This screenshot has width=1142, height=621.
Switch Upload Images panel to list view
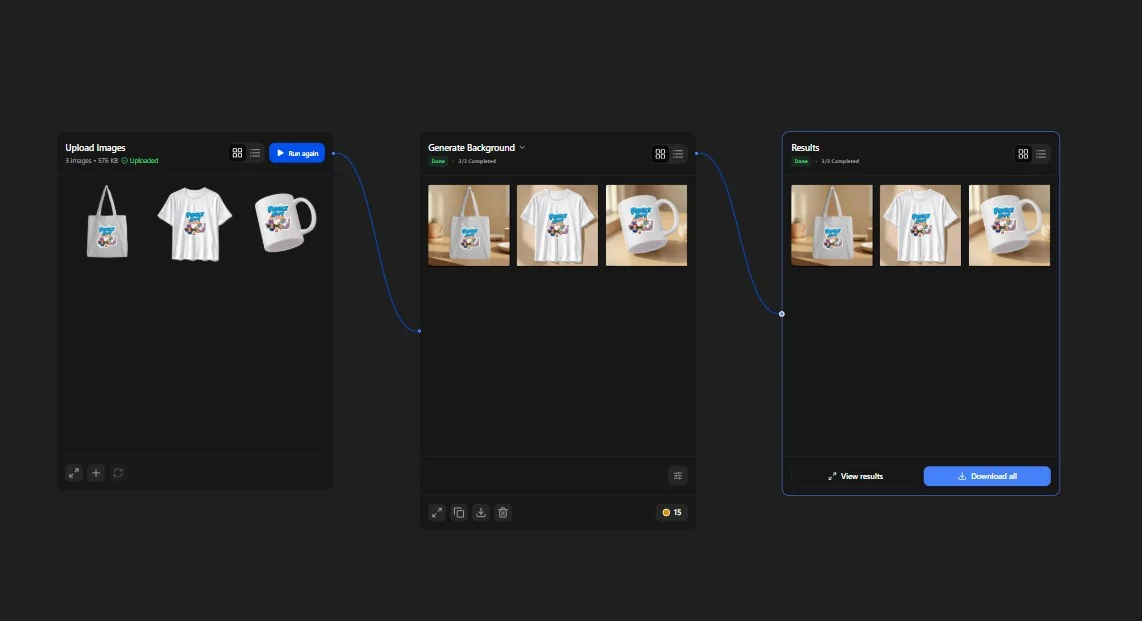(x=255, y=153)
